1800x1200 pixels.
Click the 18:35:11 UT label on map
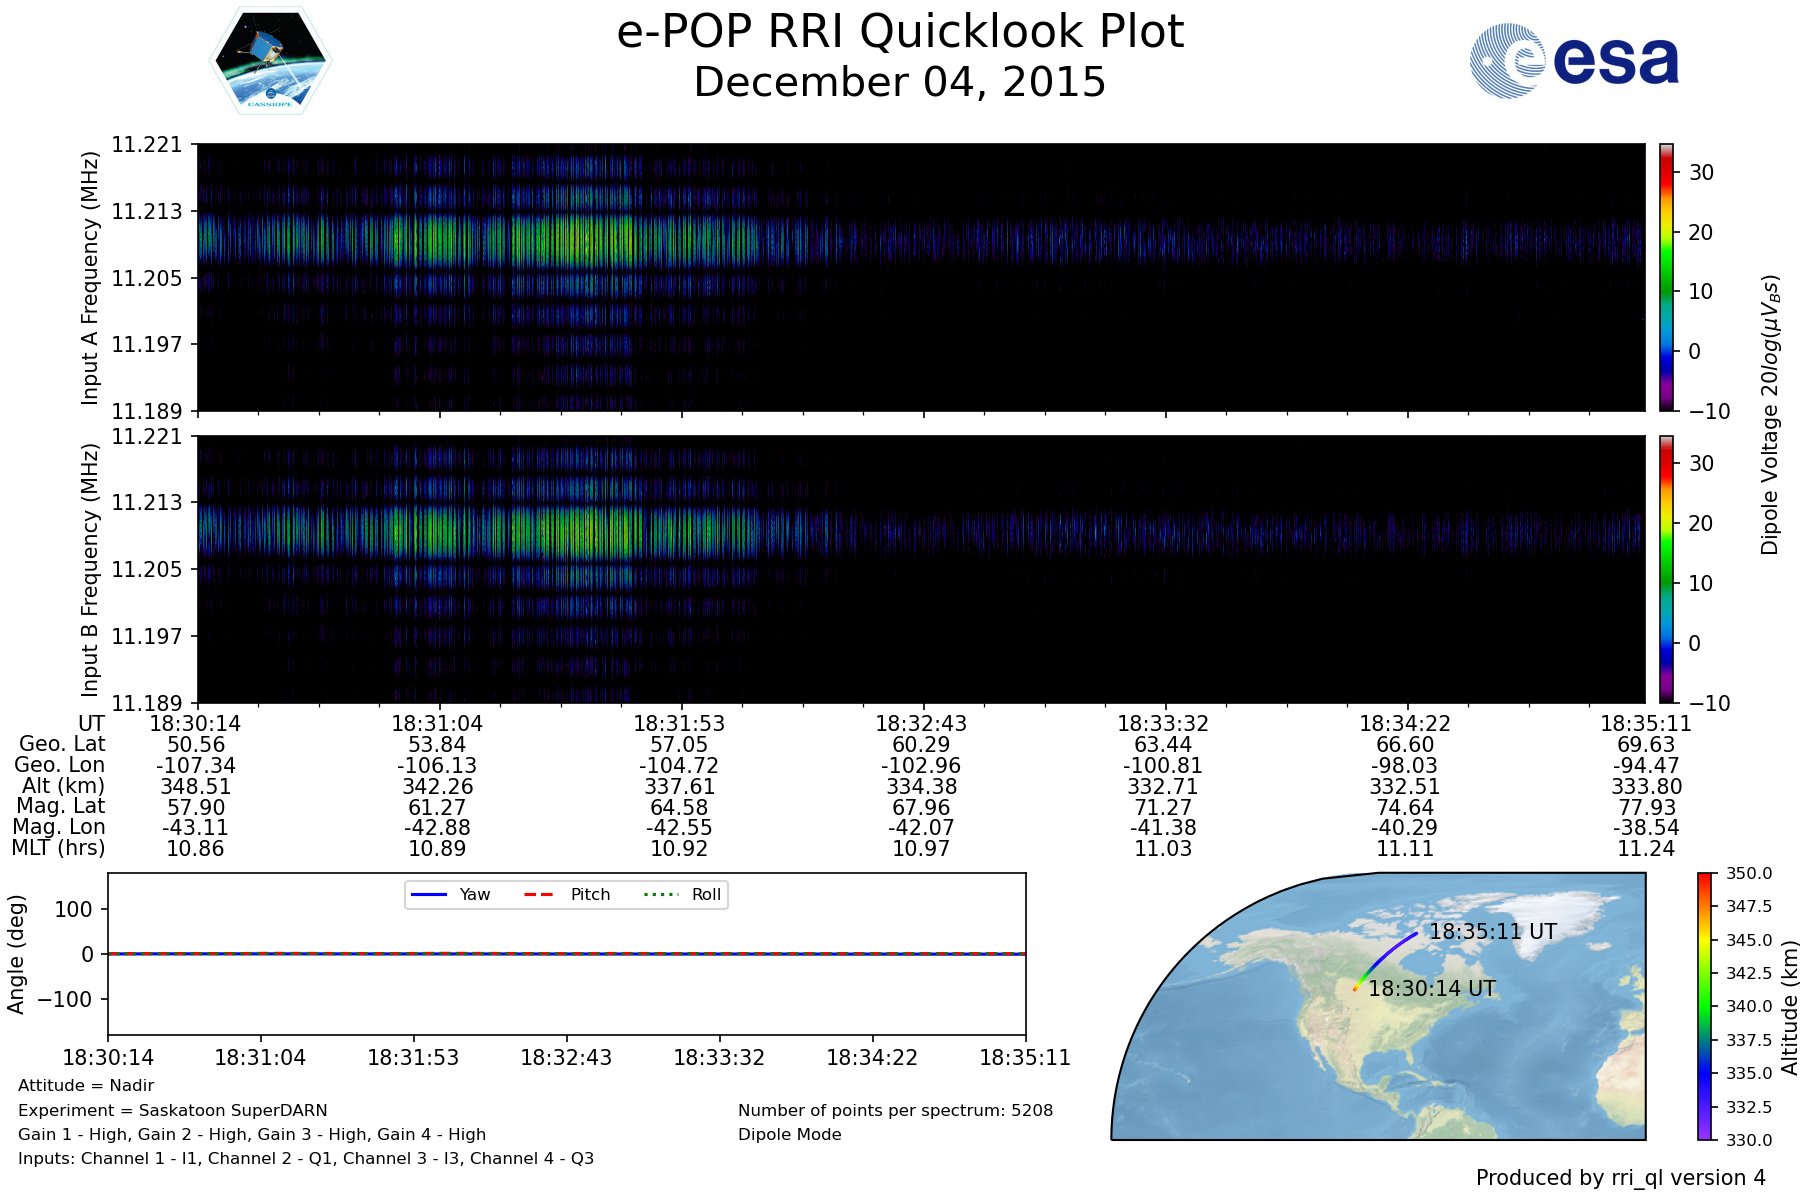pos(1492,932)
